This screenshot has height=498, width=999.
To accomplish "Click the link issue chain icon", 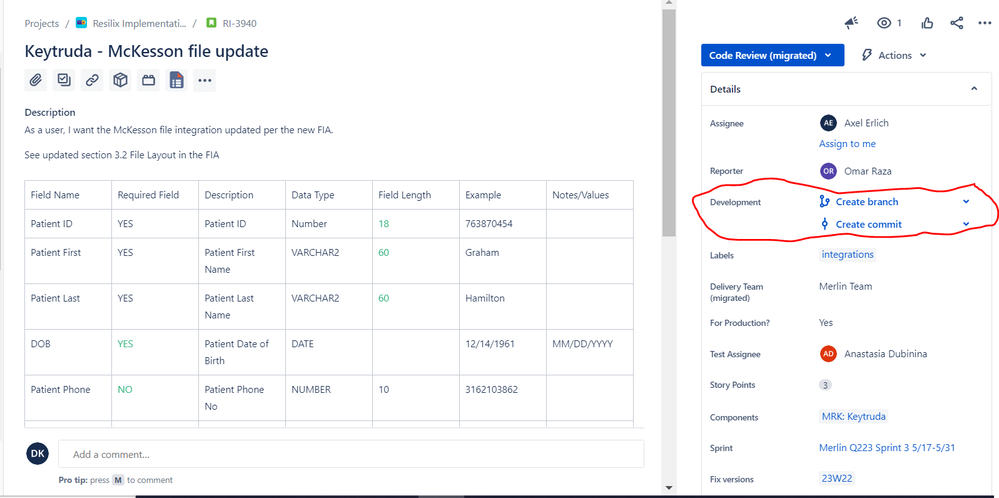I will pyautogui.click(x=92, y=80).
